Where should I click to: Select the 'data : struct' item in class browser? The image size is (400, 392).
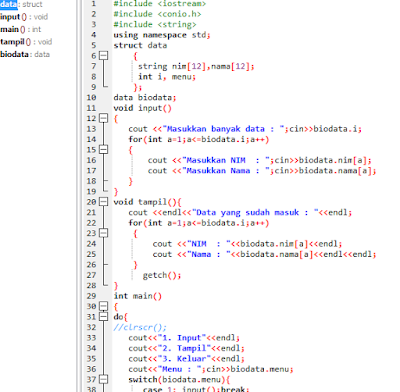click(21, 4)
